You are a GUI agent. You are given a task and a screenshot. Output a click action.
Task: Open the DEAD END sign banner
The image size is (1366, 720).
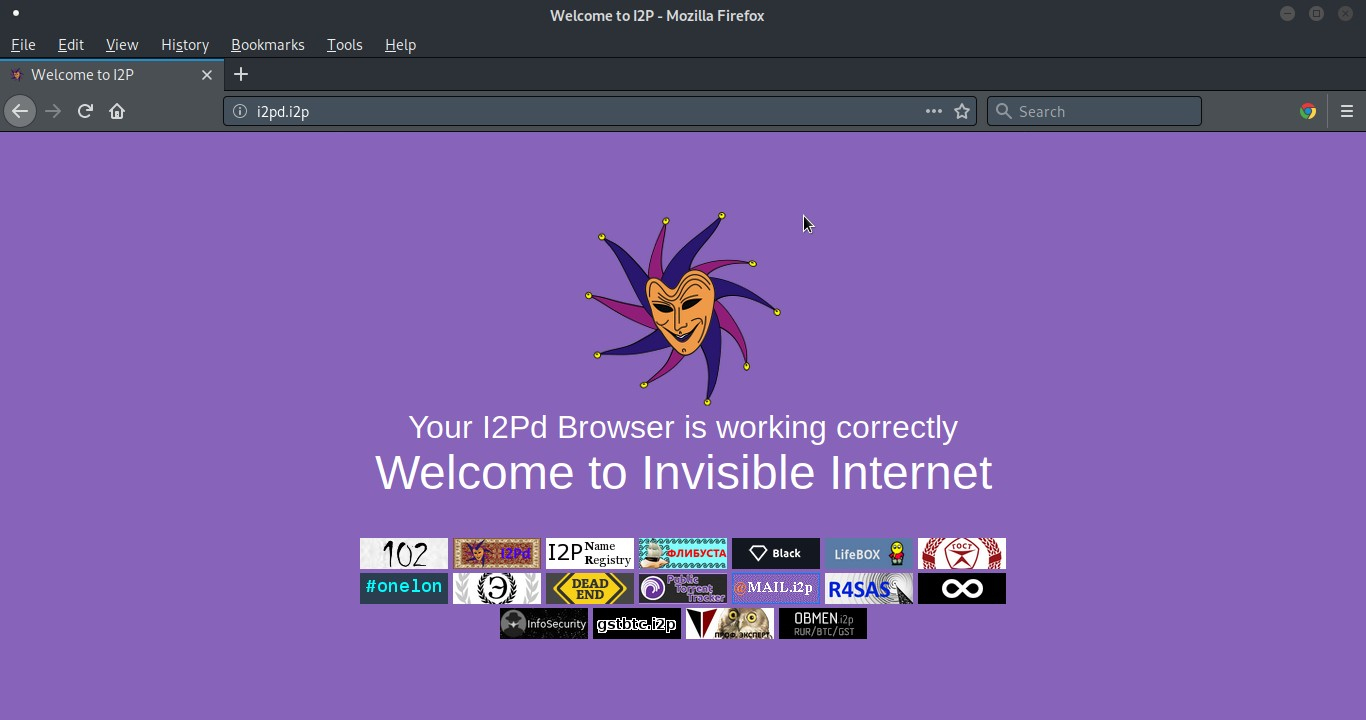tap(590, 588)
